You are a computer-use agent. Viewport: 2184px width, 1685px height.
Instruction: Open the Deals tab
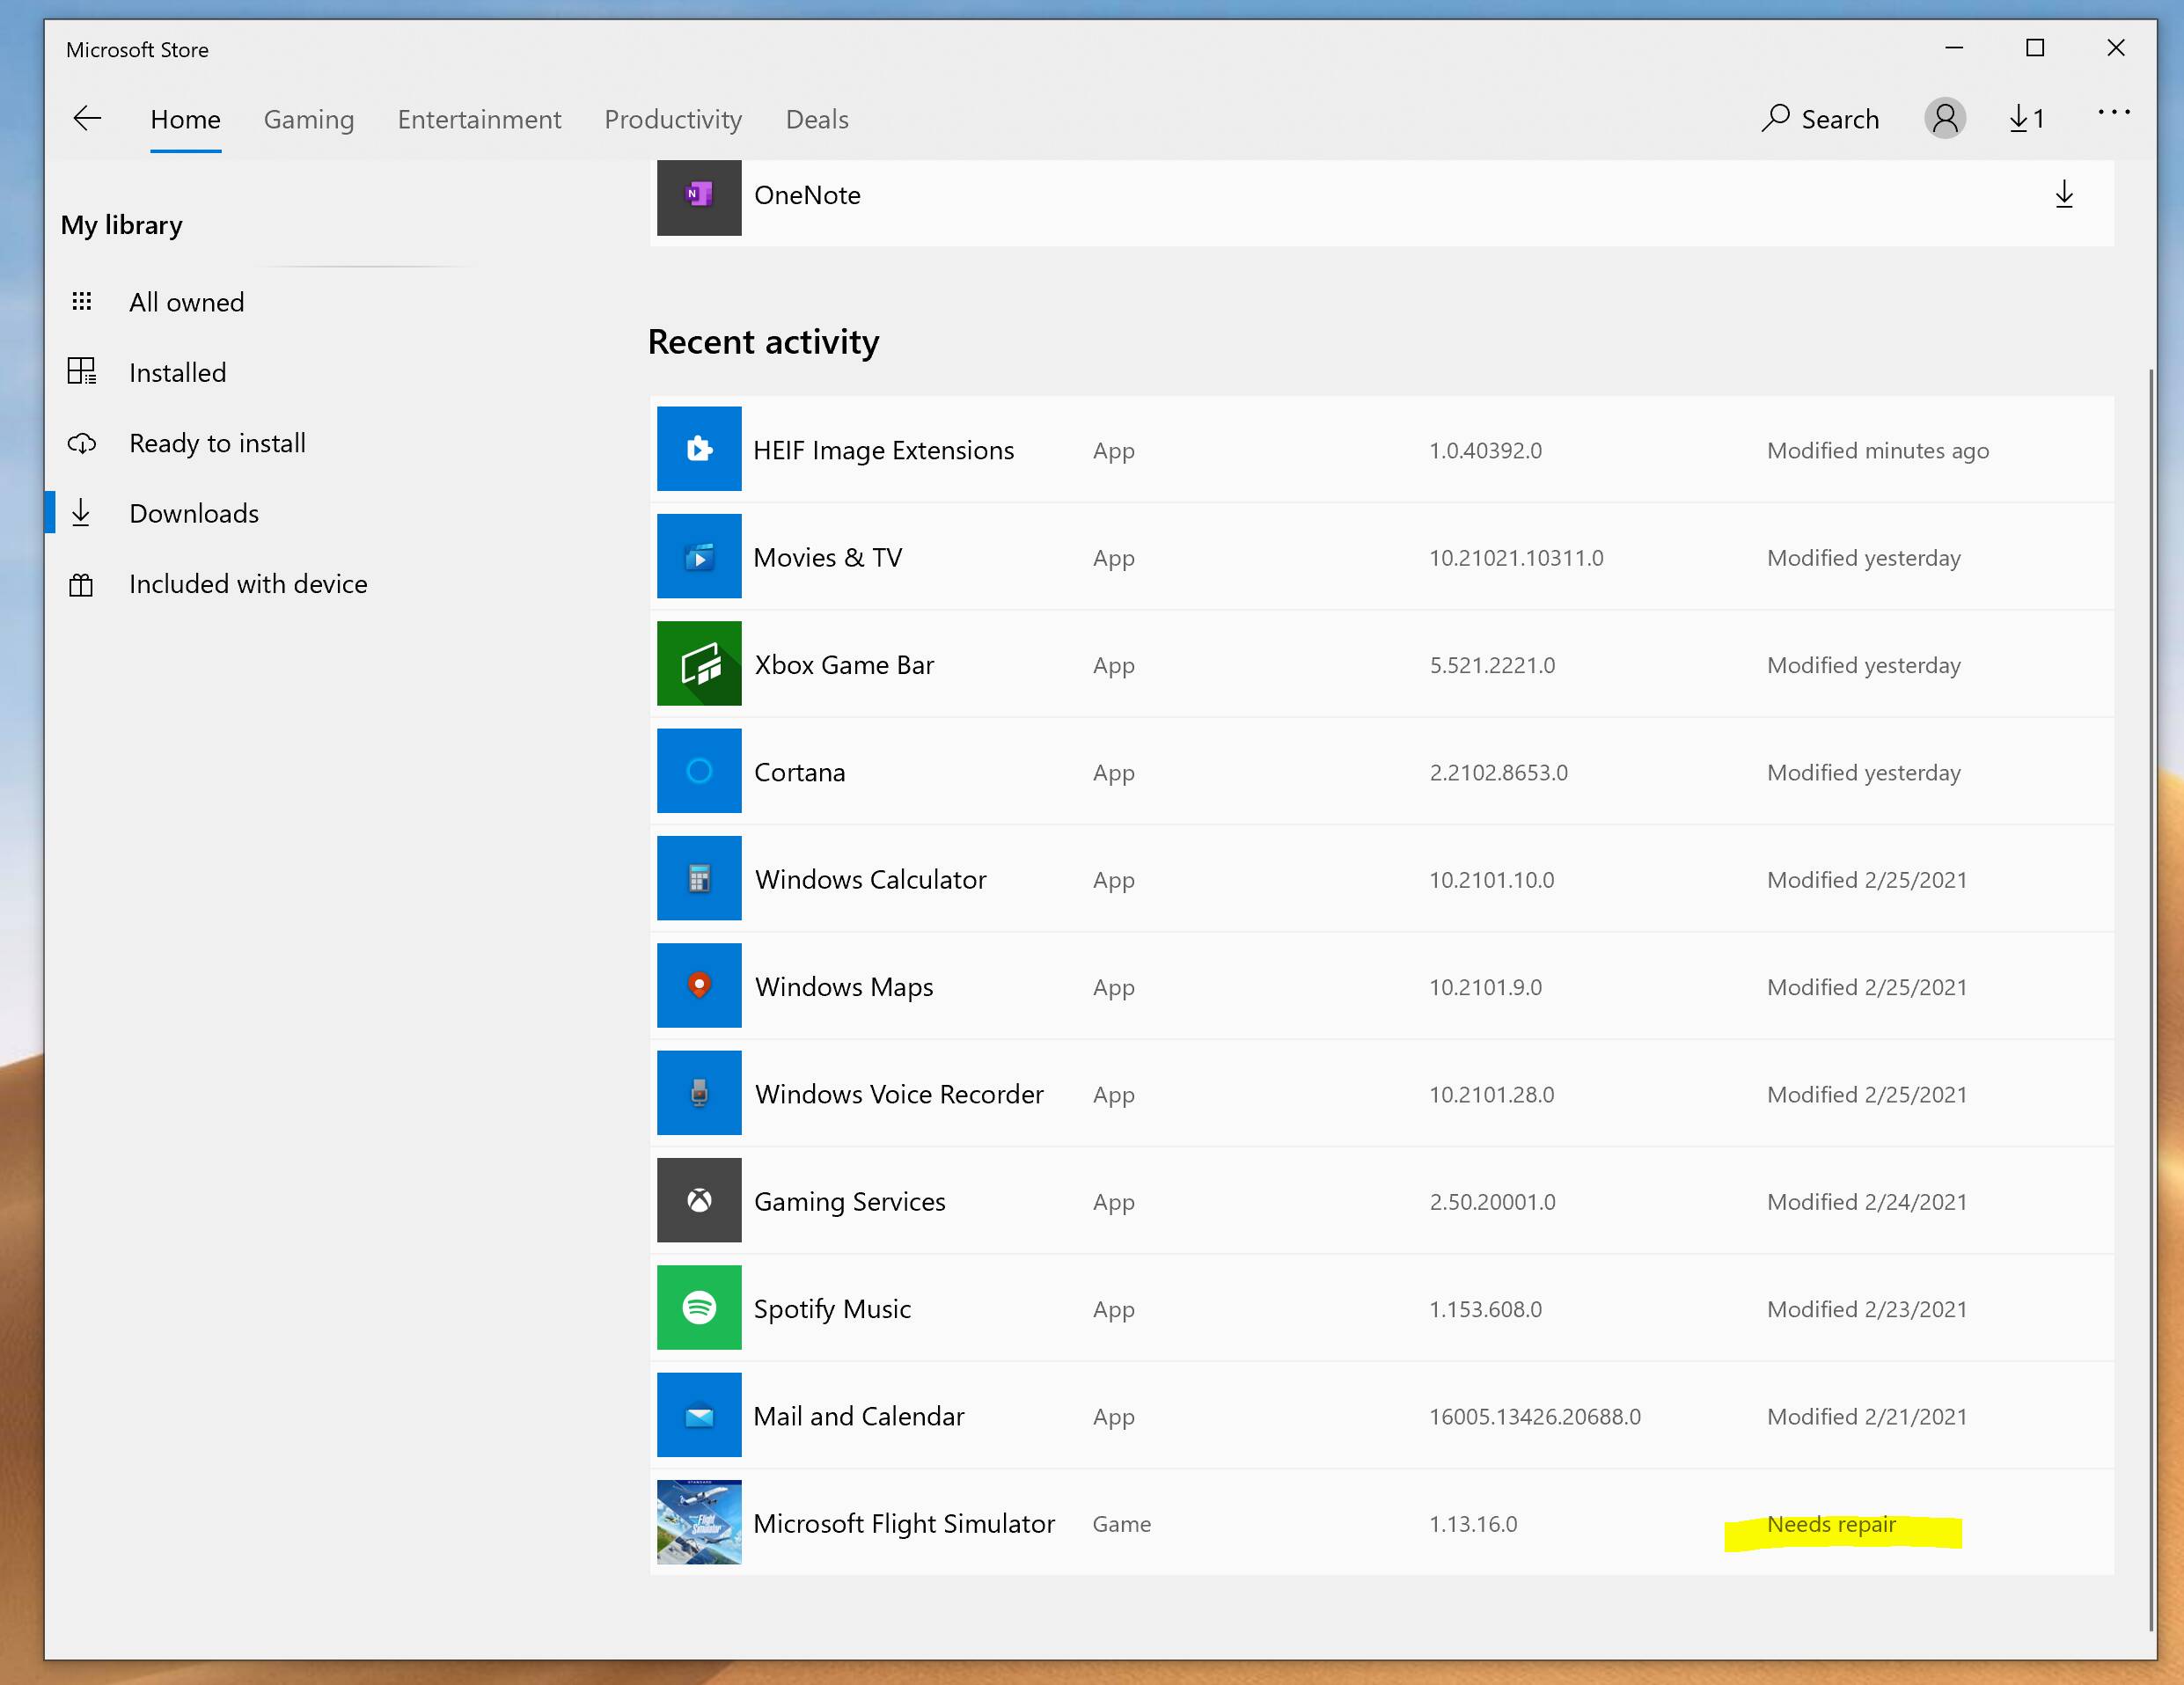[x=816, y=120]
